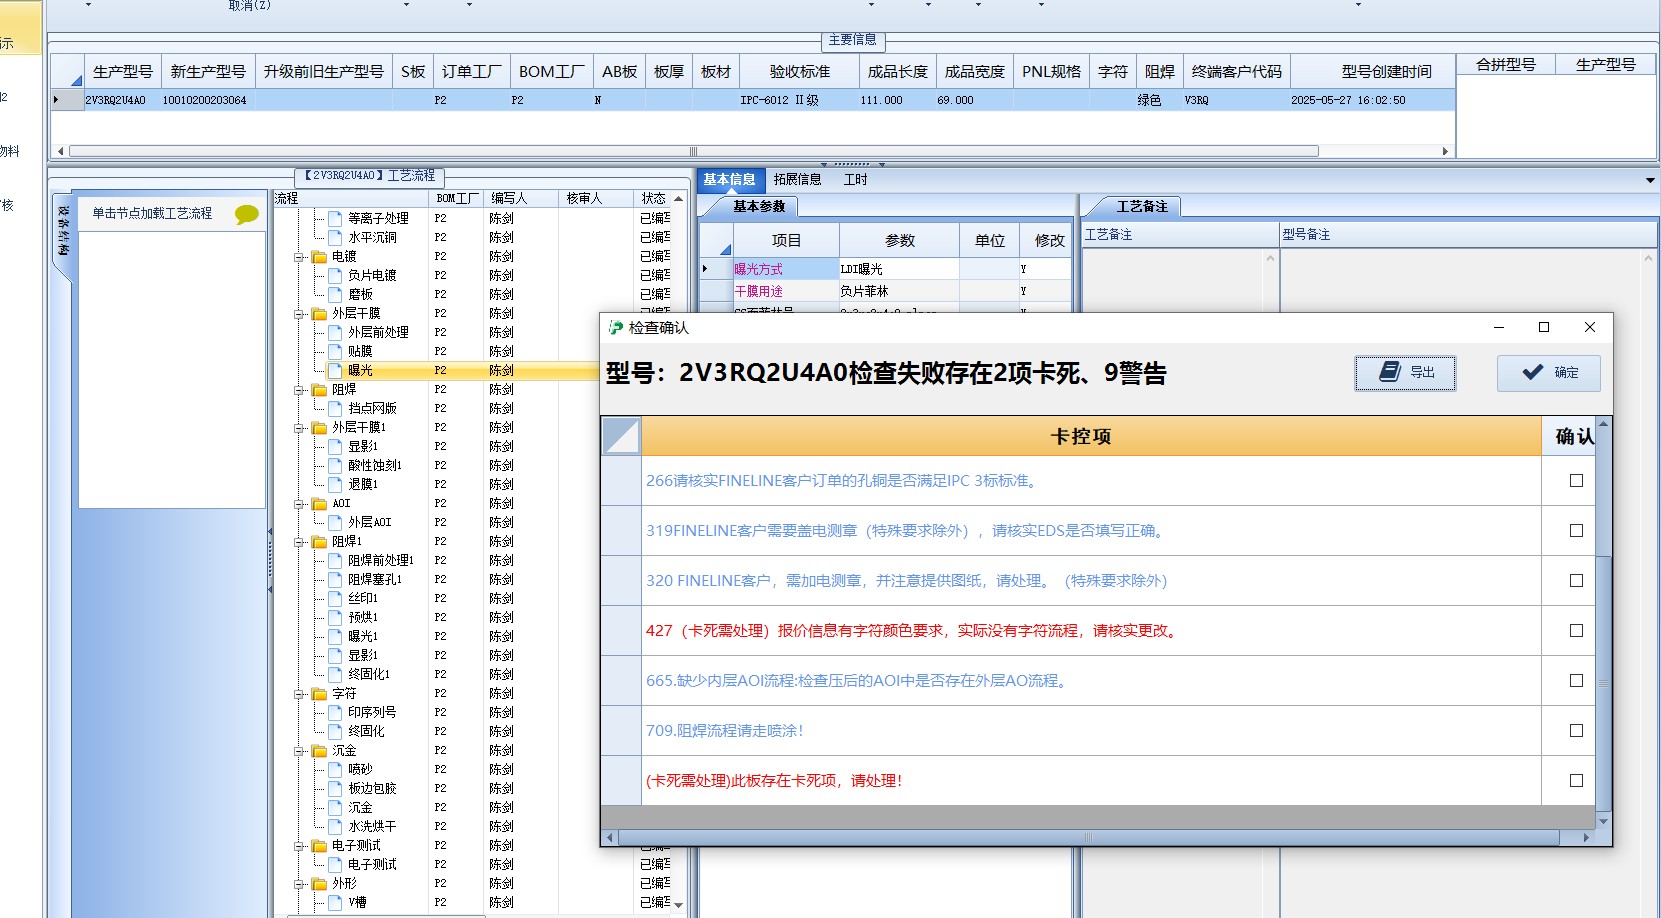Image resolution: width=1661 pixels, height=918 pixels.
Task: Collapse the 外层干膜 folder above 外层前处理
Action: point(299,314)
